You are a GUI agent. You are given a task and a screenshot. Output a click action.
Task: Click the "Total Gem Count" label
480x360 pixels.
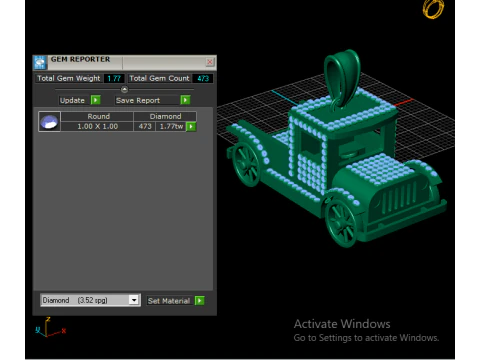point(159,78)
